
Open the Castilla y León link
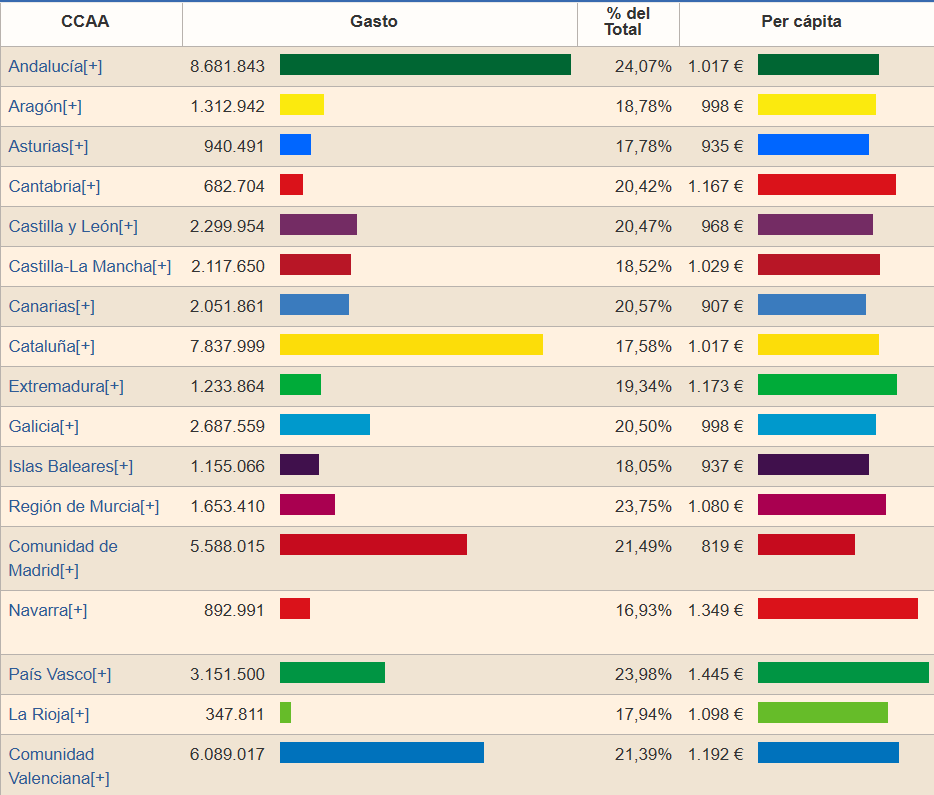(x=73, y=226)
